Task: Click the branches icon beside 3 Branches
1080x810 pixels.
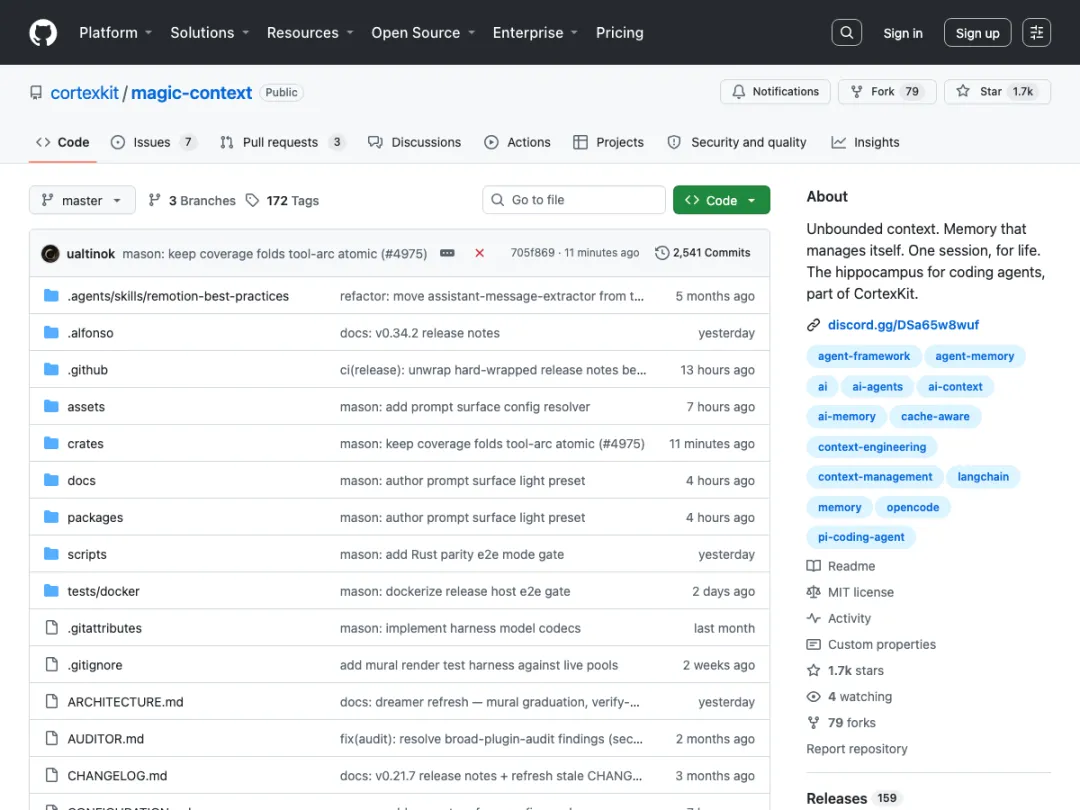Action: click(154, 200)
